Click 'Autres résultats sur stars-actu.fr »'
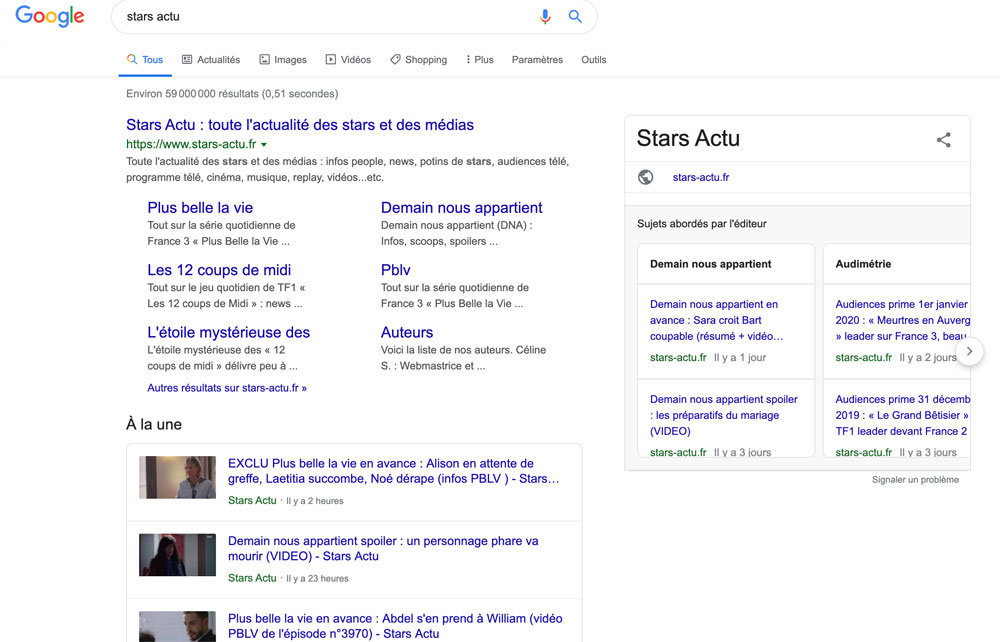Image resolution: width=1000 pixels, height=642 pixels. point(227,388)
